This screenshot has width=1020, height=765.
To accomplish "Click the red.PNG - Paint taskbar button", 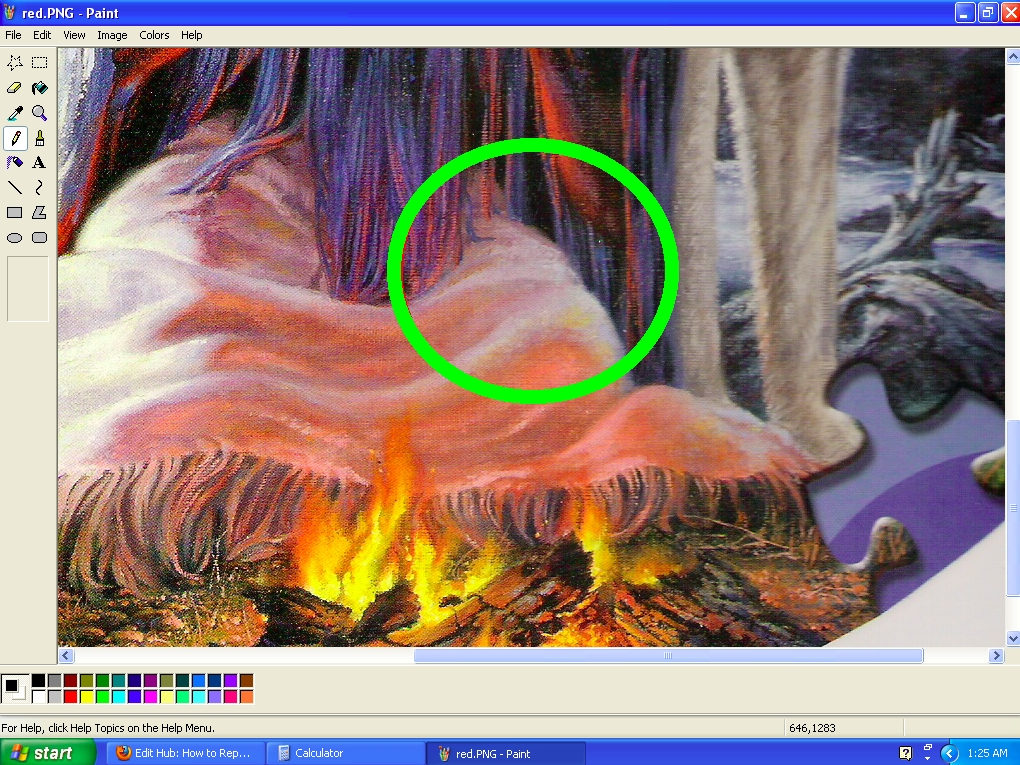I will [x=507, y=753].
